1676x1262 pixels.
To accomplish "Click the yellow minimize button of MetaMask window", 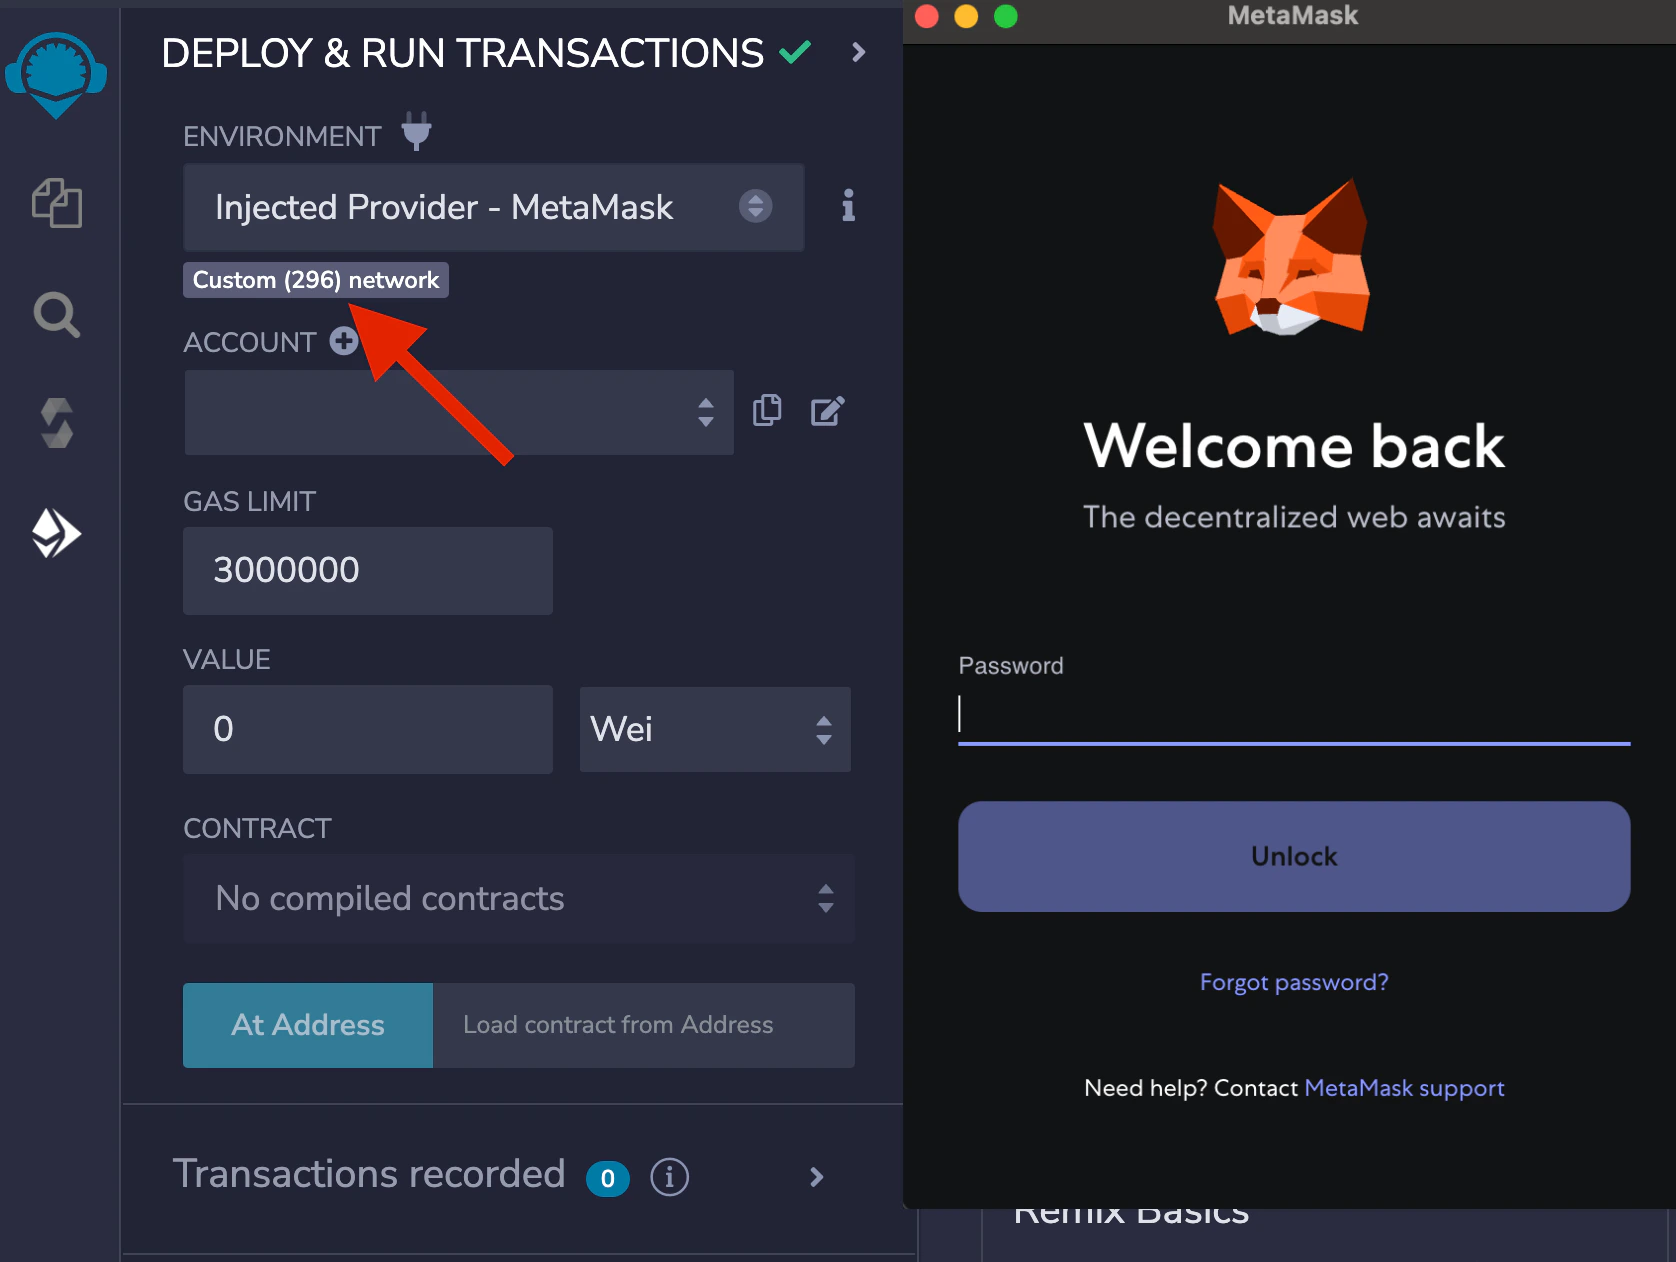I will [966, 16].
